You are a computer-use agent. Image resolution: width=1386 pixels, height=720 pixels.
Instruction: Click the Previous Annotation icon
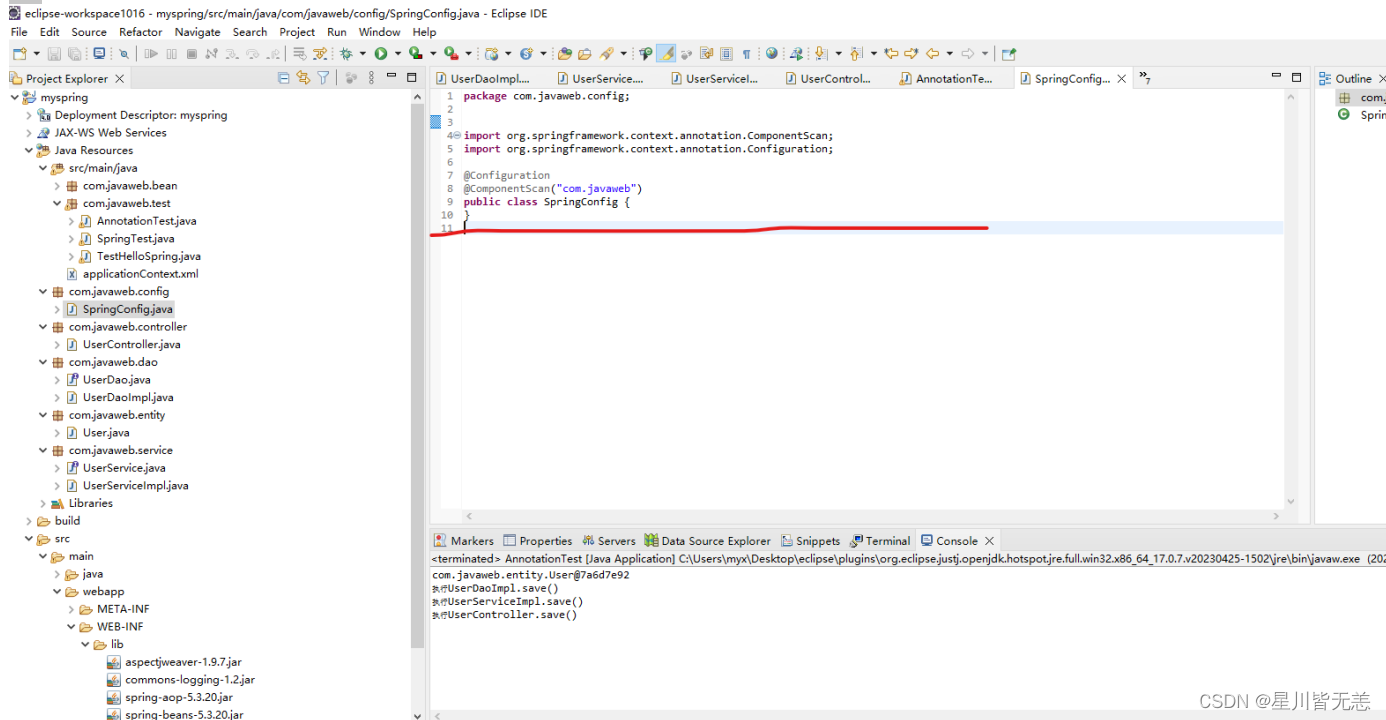pos(856,53)
